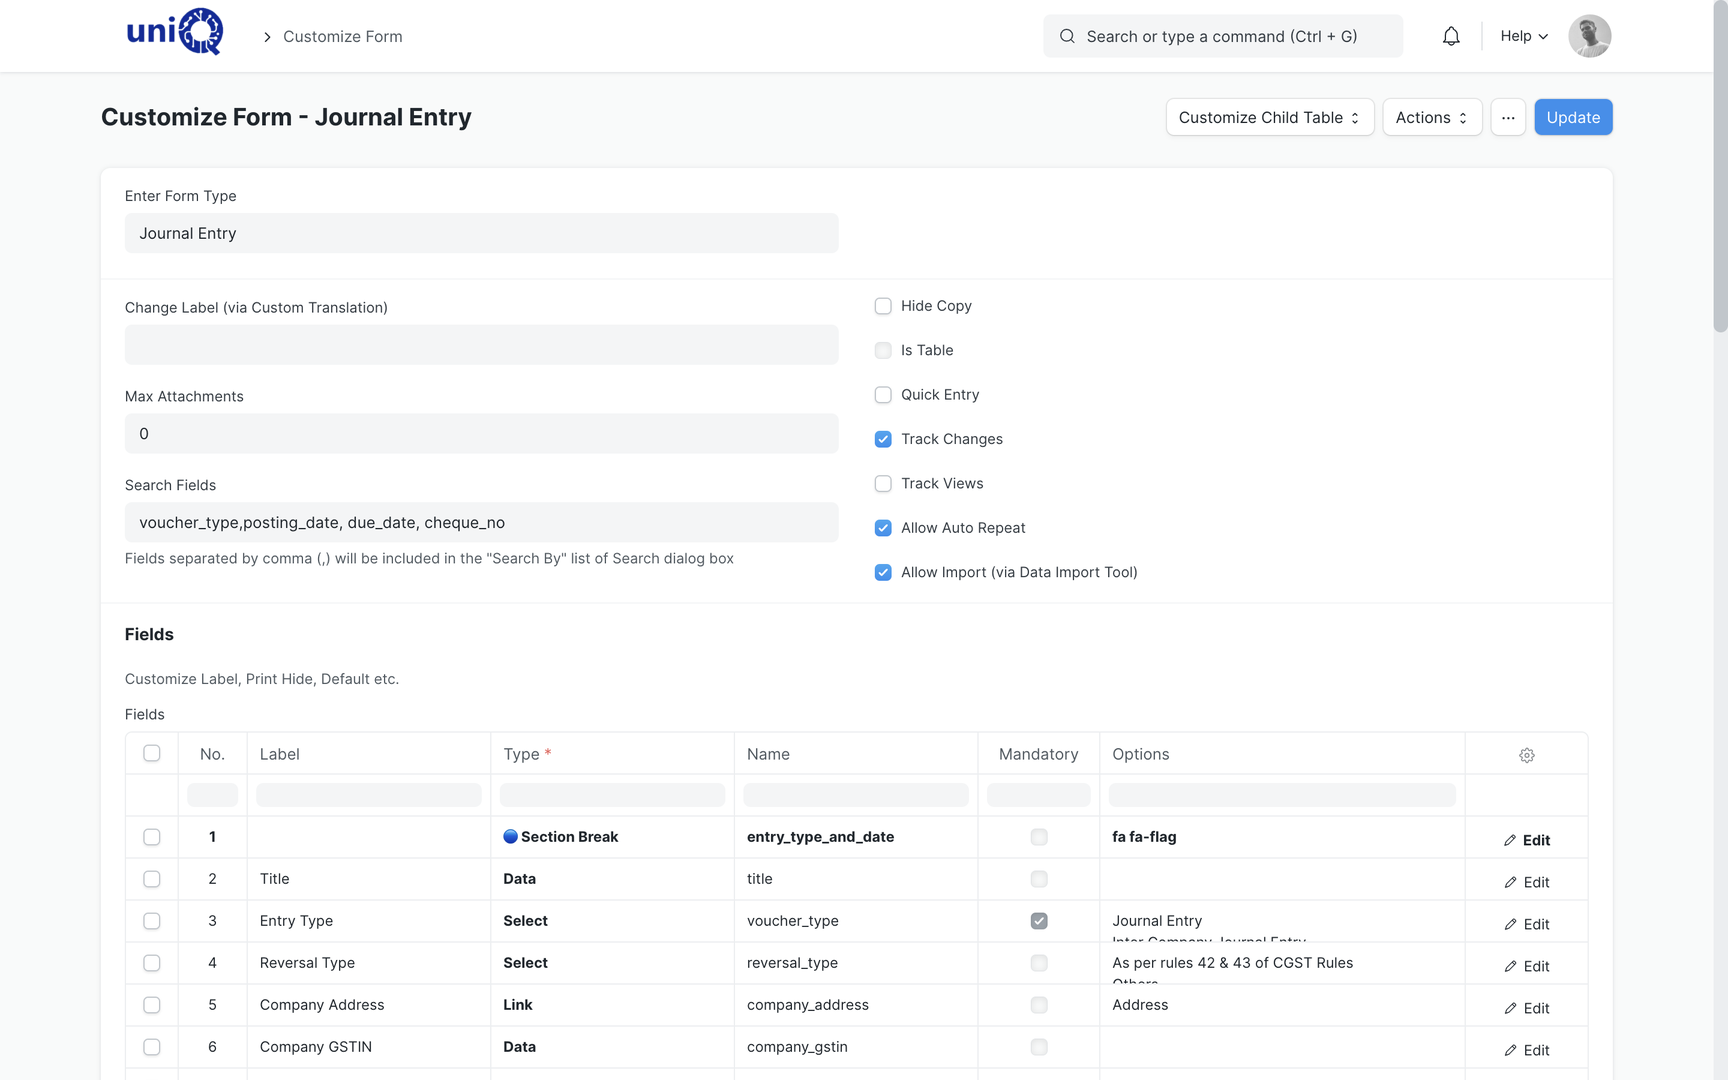Edit the voucher_type field row

[1526, 924]
